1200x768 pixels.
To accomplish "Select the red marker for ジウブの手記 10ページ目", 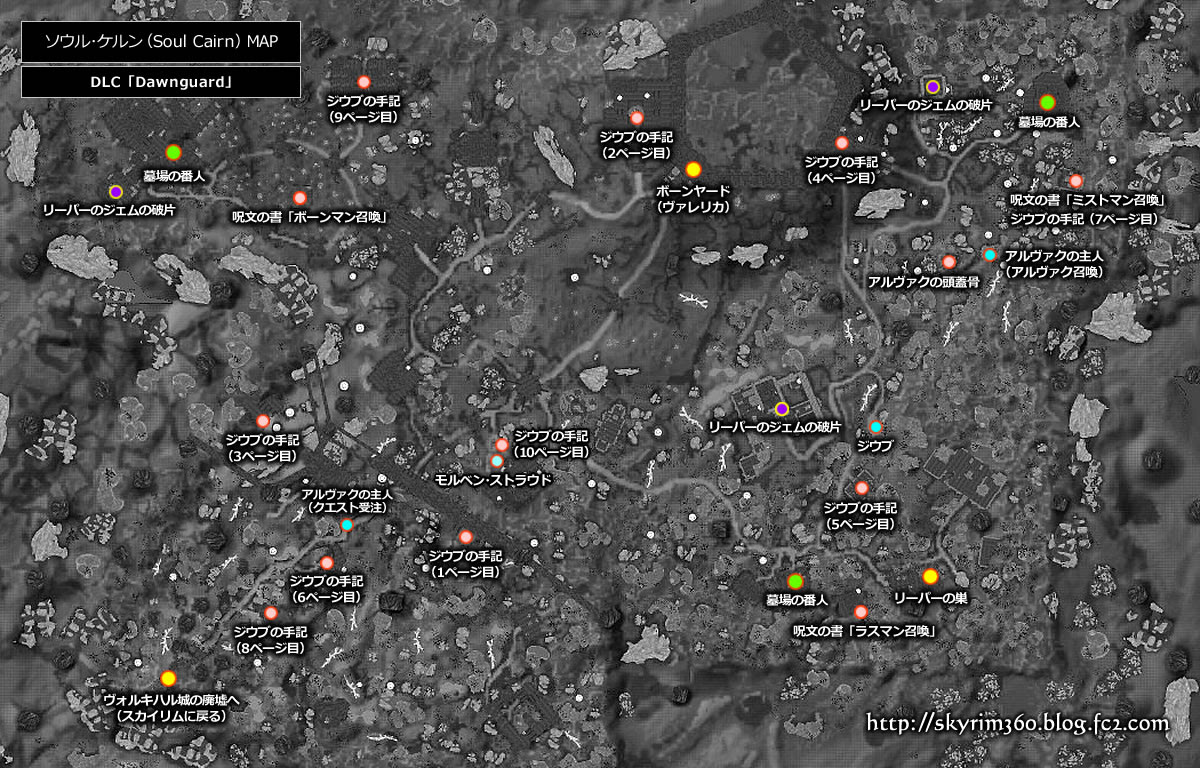I will click(502, 445).
